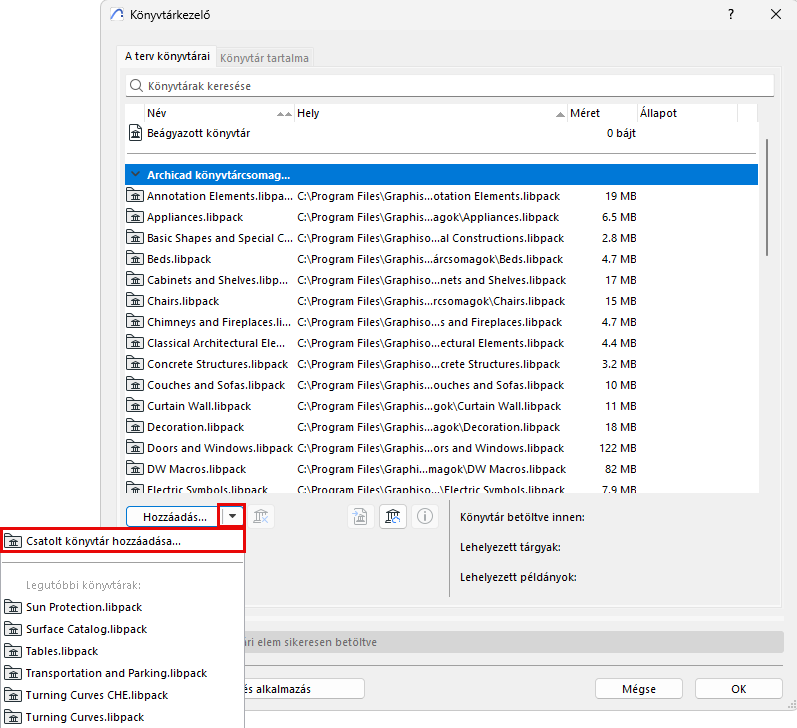Click the Beds.libpack folder icon
Viewport: 797px width, 728px height.
click(x=135, y=259)
